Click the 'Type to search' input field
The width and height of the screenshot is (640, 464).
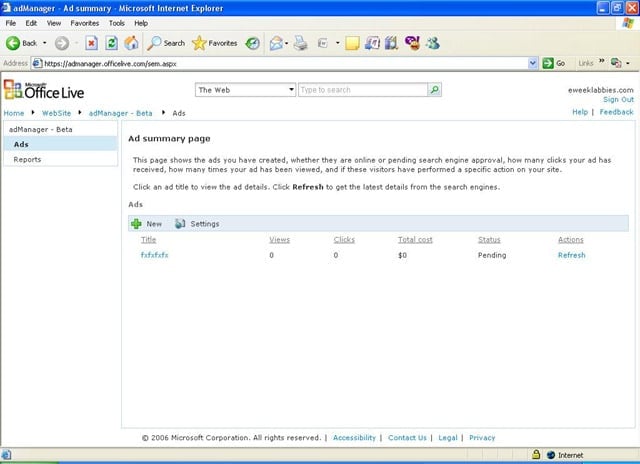click(363, 90)
